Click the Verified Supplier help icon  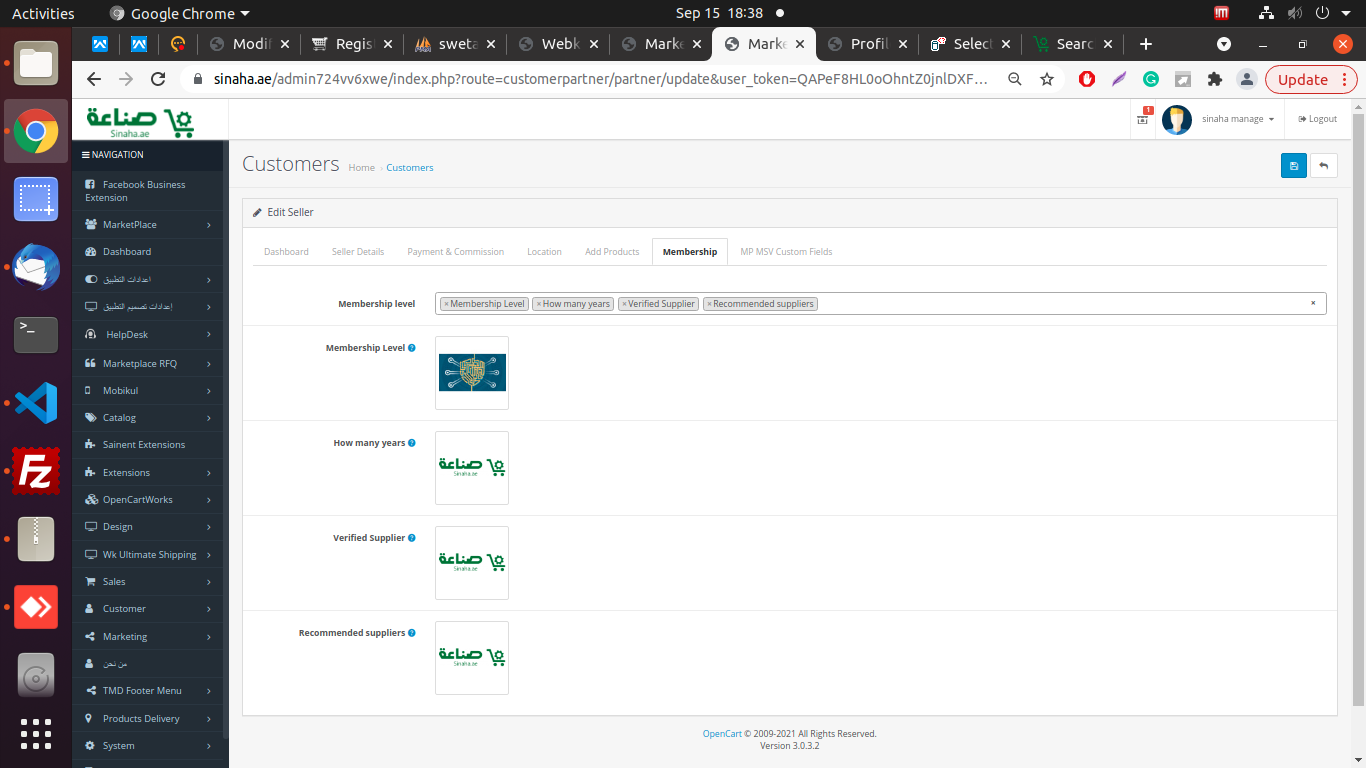pos(412,538)
